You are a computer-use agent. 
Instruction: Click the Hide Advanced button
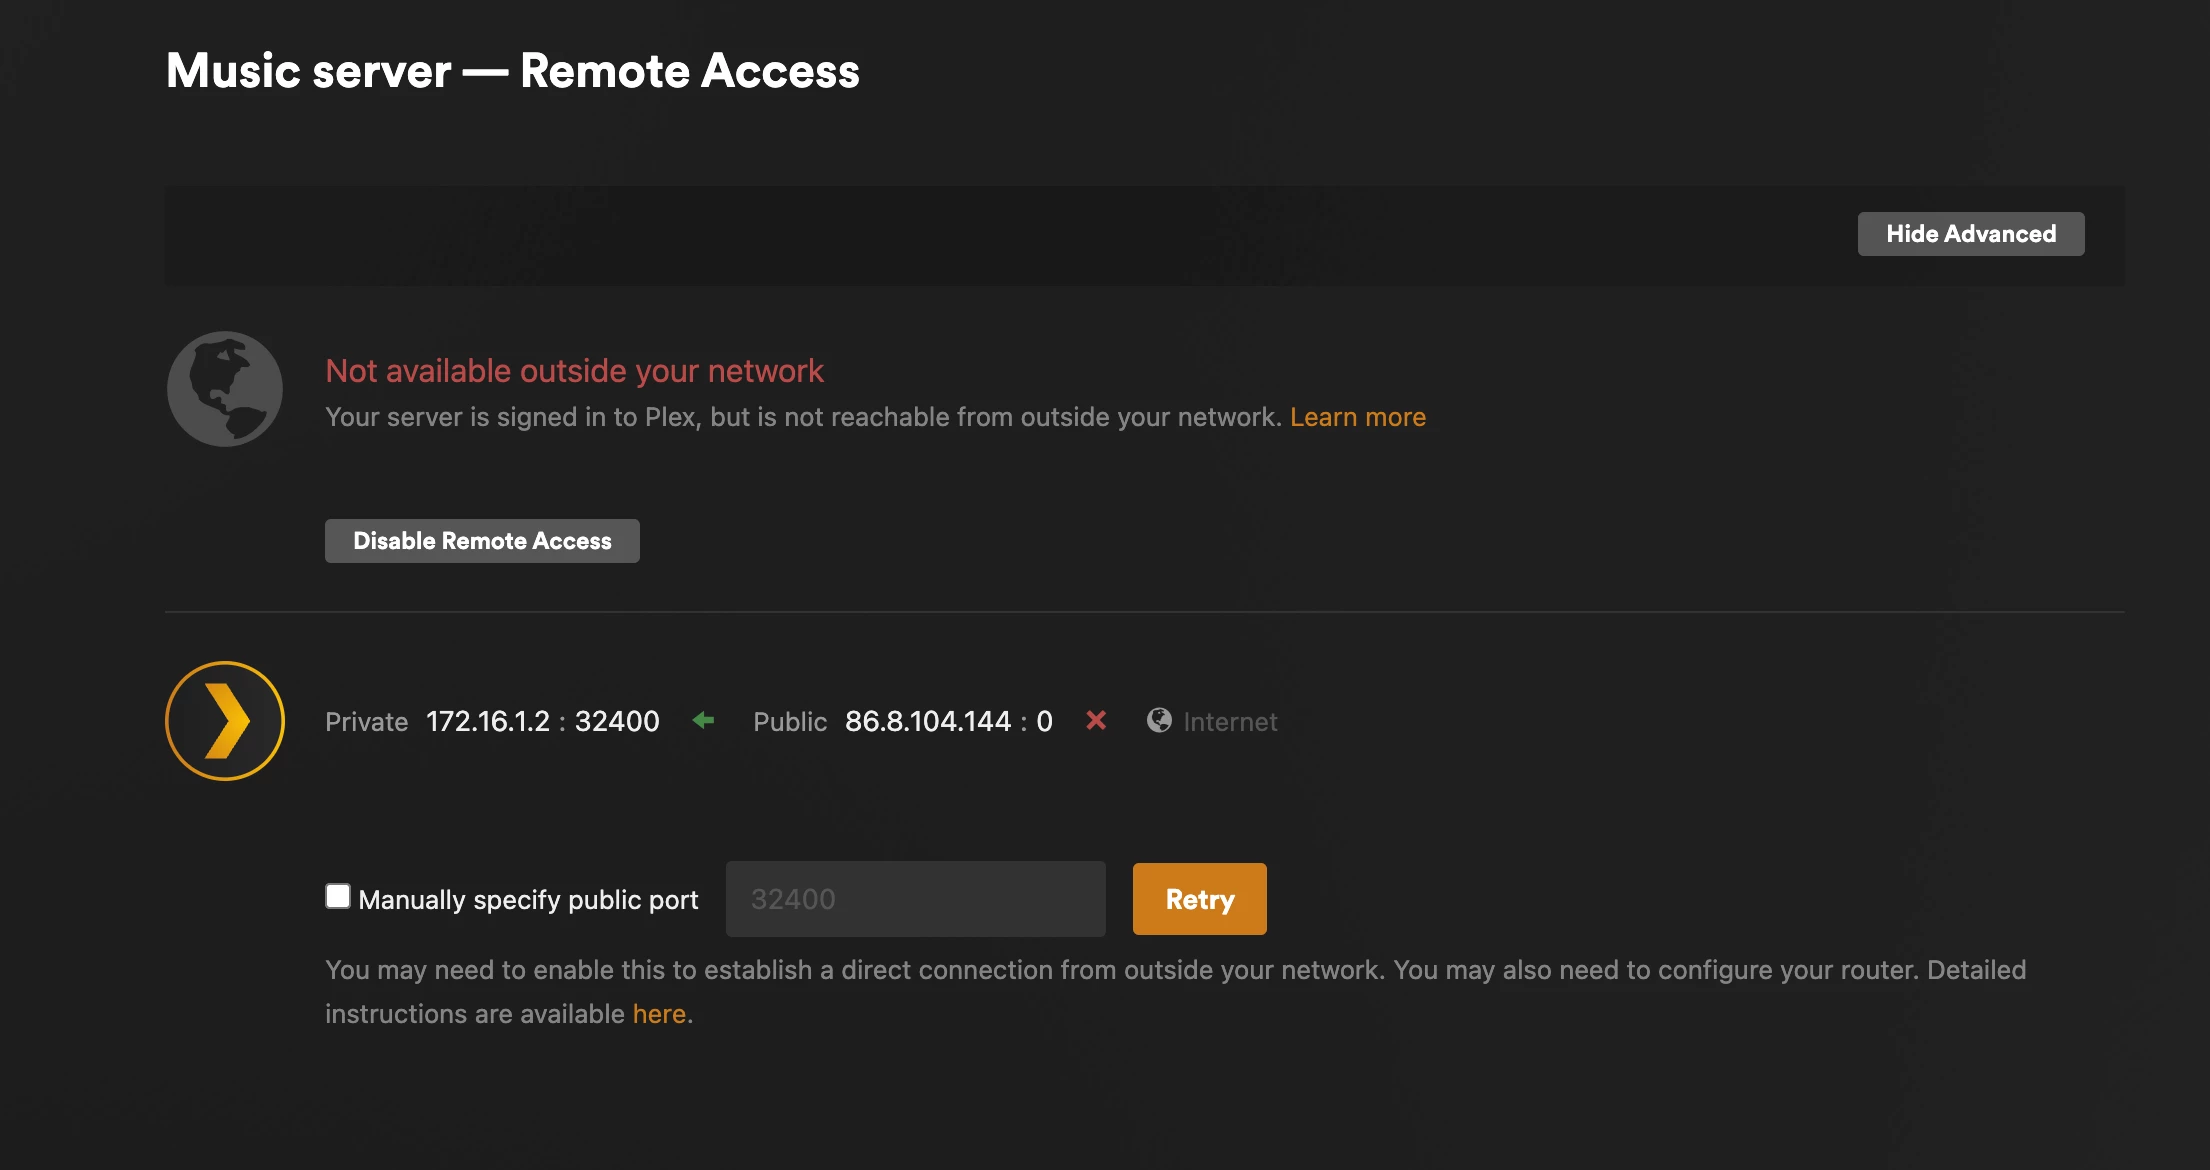[1971, 234]
